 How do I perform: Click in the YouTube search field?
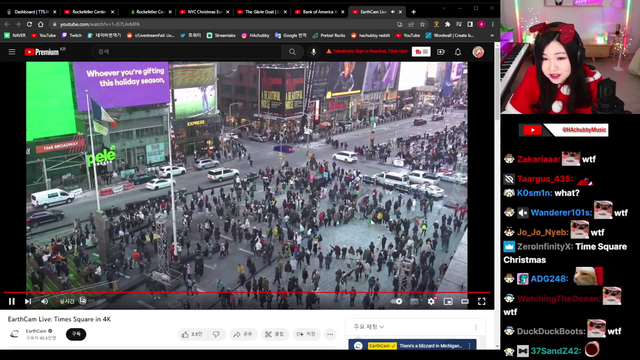point(187,52)
